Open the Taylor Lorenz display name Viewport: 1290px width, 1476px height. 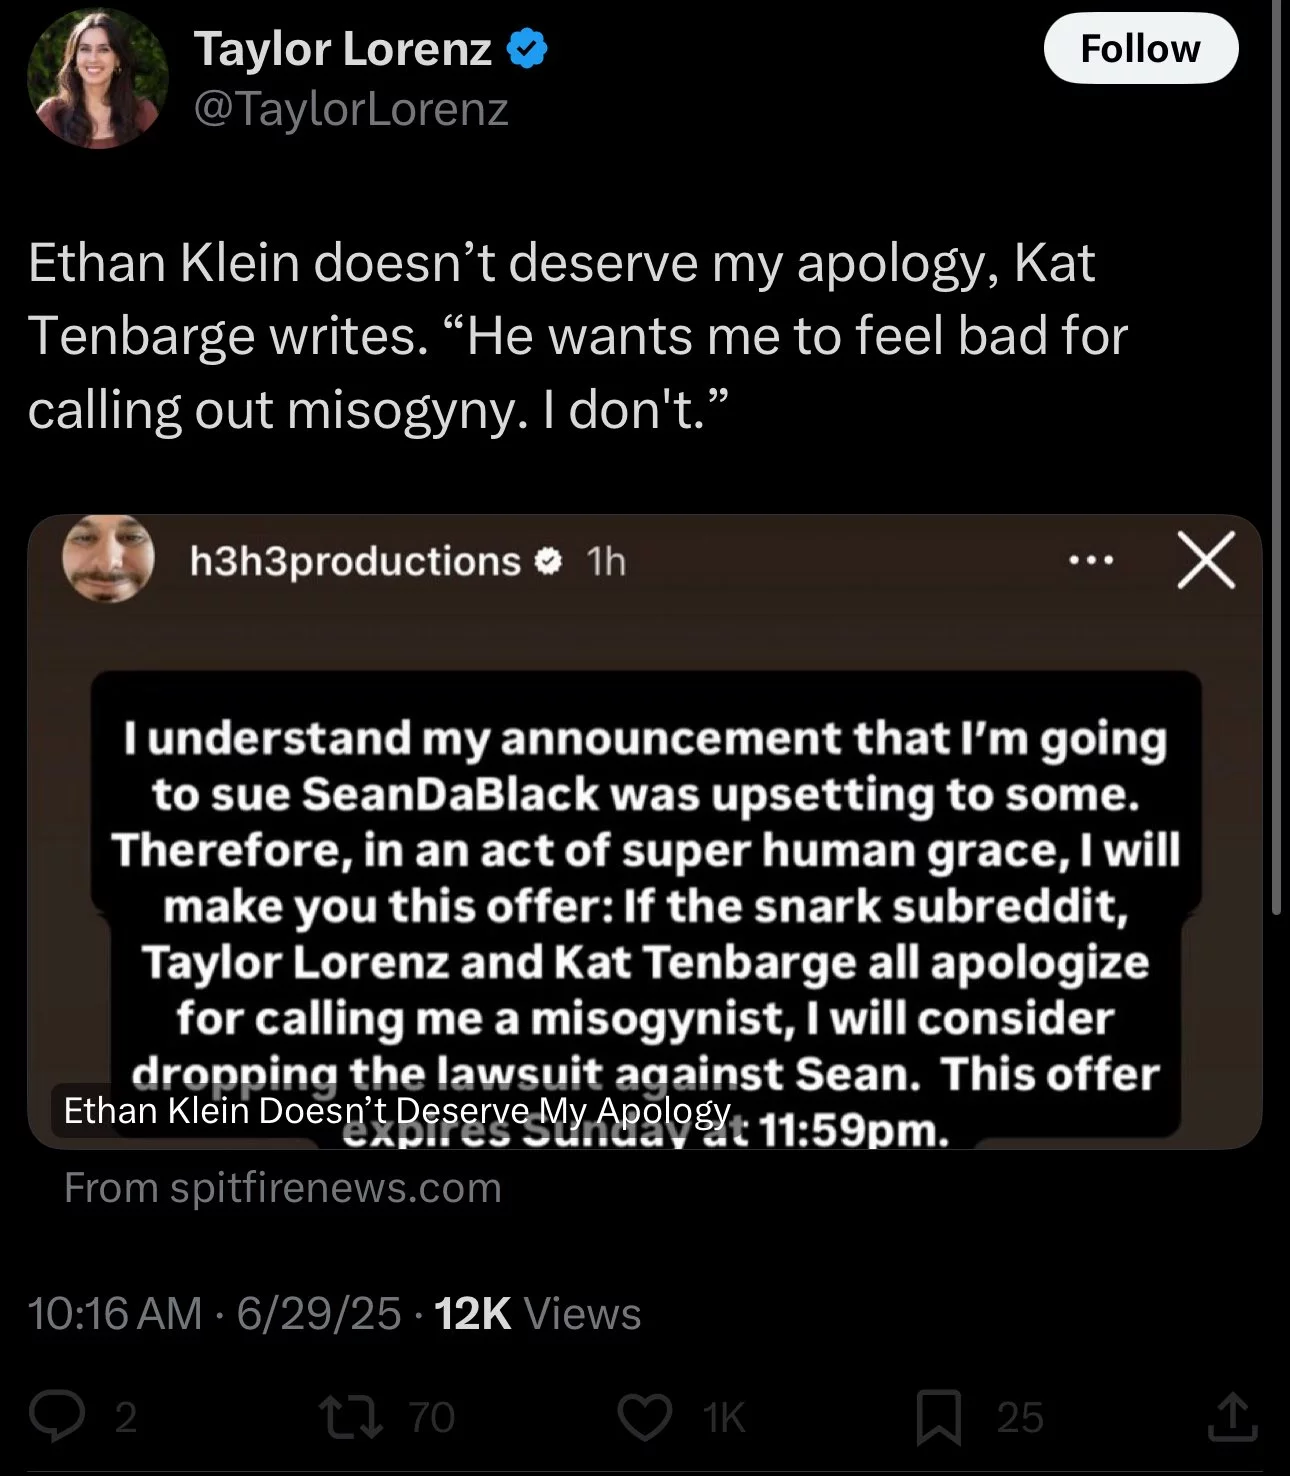click(x=342, y=48)
